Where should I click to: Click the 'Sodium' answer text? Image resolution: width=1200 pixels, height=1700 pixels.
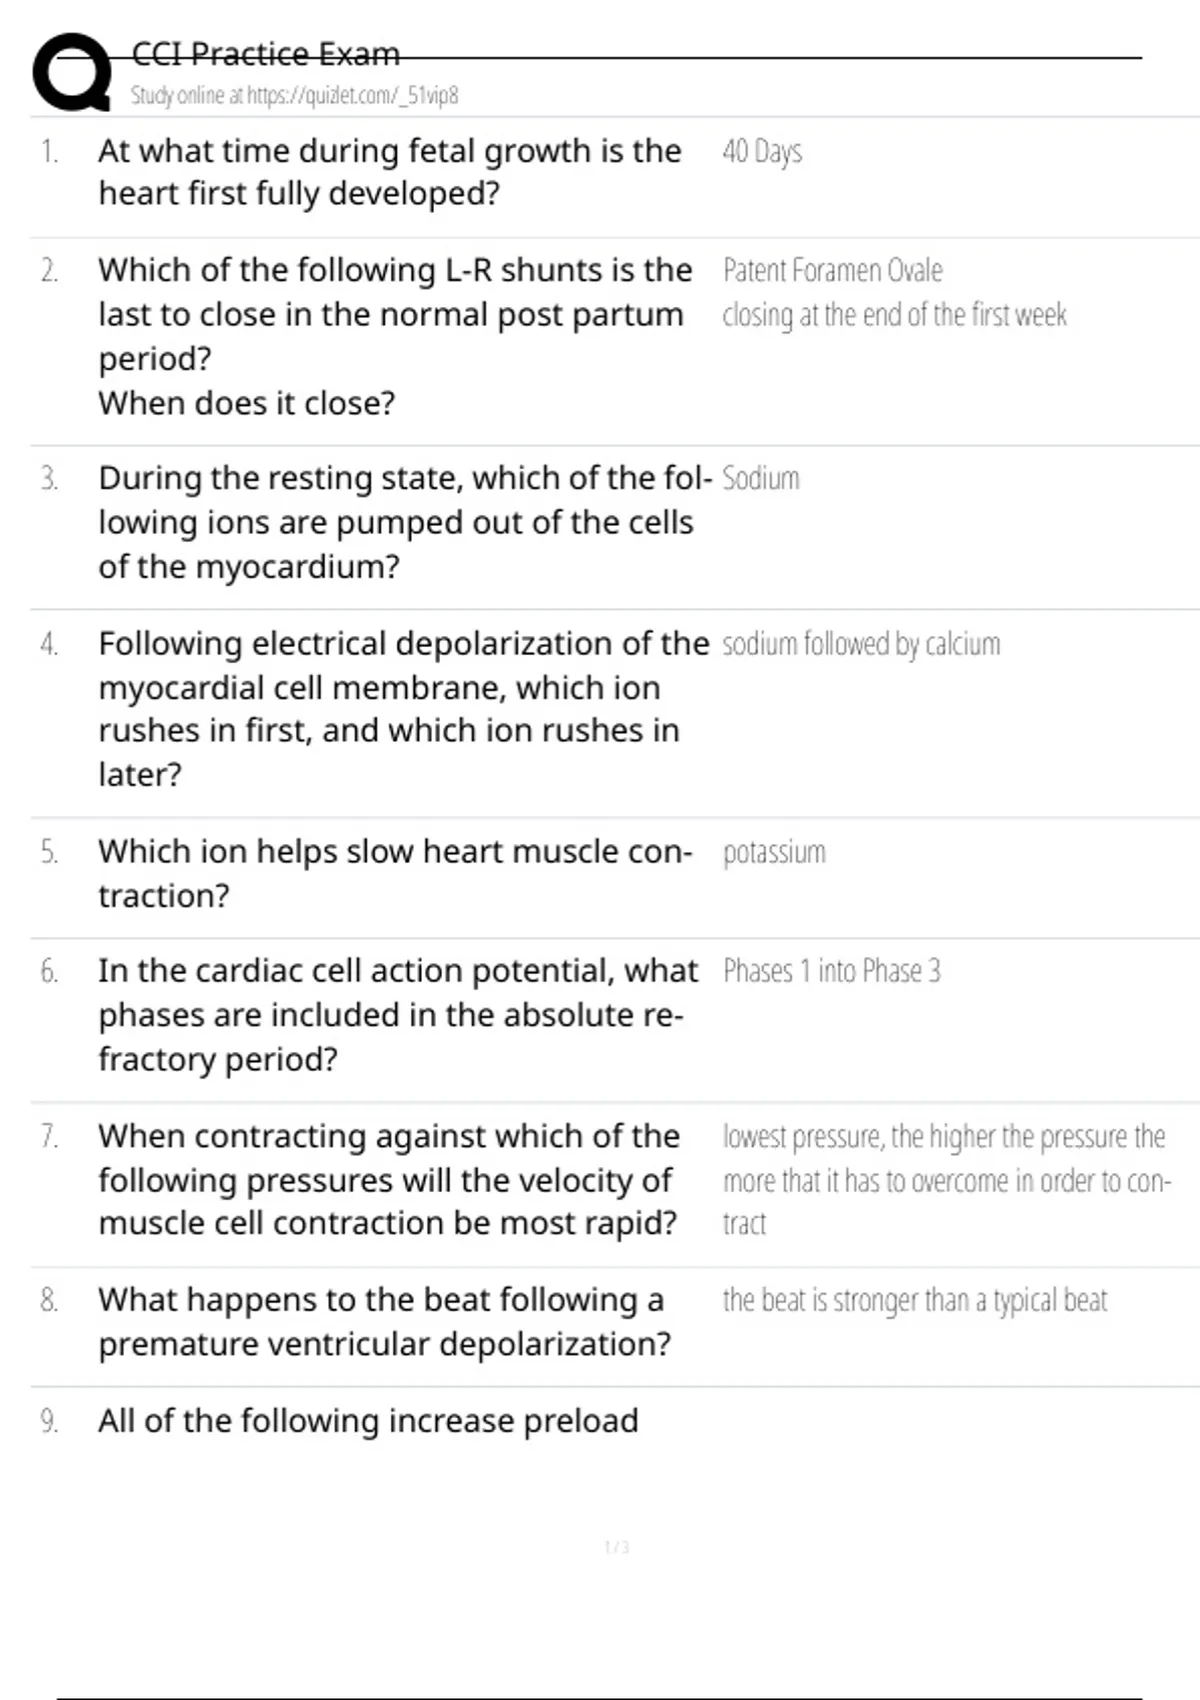pyautogui.click(x=761, y=478)
